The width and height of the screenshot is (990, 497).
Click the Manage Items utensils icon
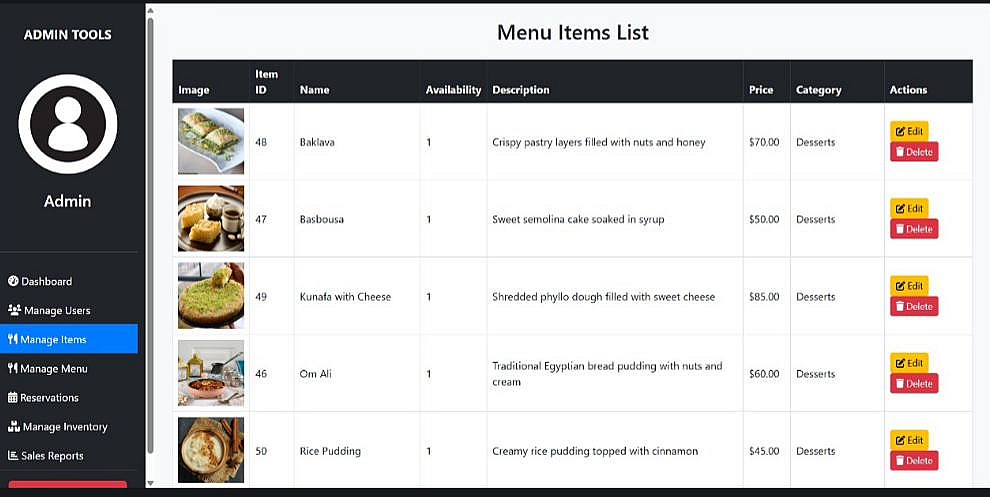(13, 339)
